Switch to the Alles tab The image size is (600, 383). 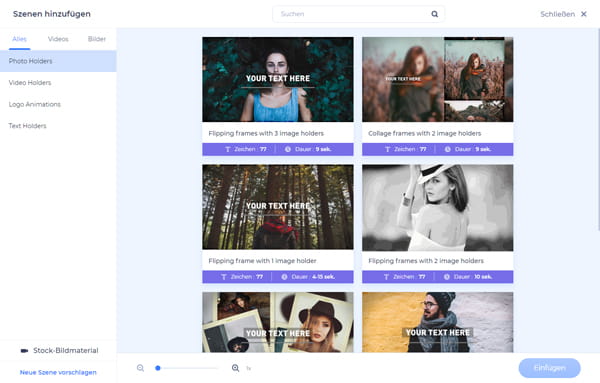pyautogui.click(x=20, y=39)
